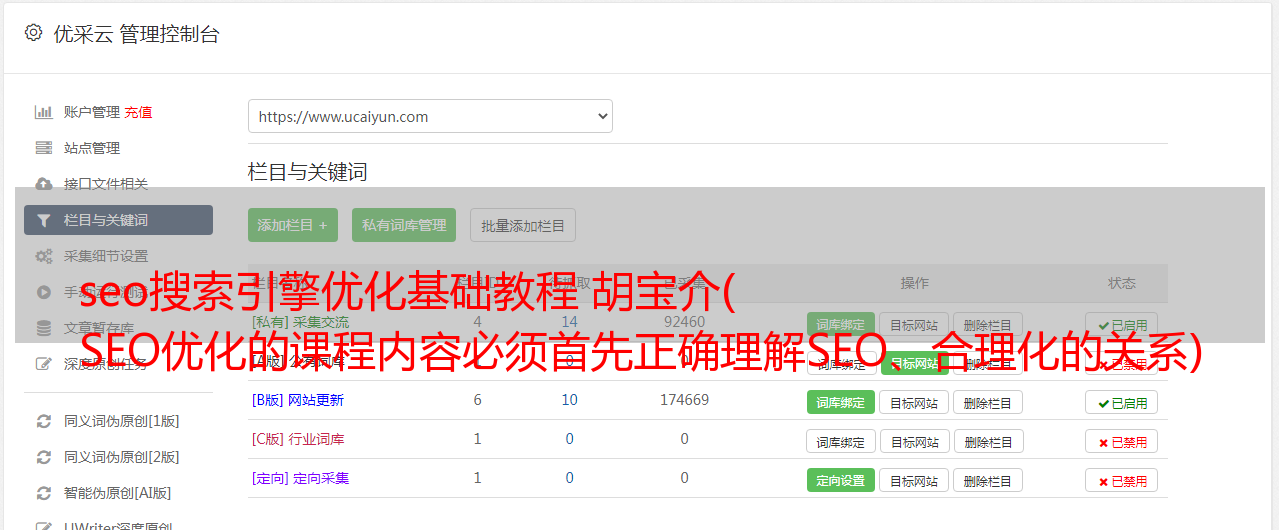The height and width of the screenshot is (530, 1279).
Task: Open the [定向] 定向采集 column link
Action: (x=301, y=478)
